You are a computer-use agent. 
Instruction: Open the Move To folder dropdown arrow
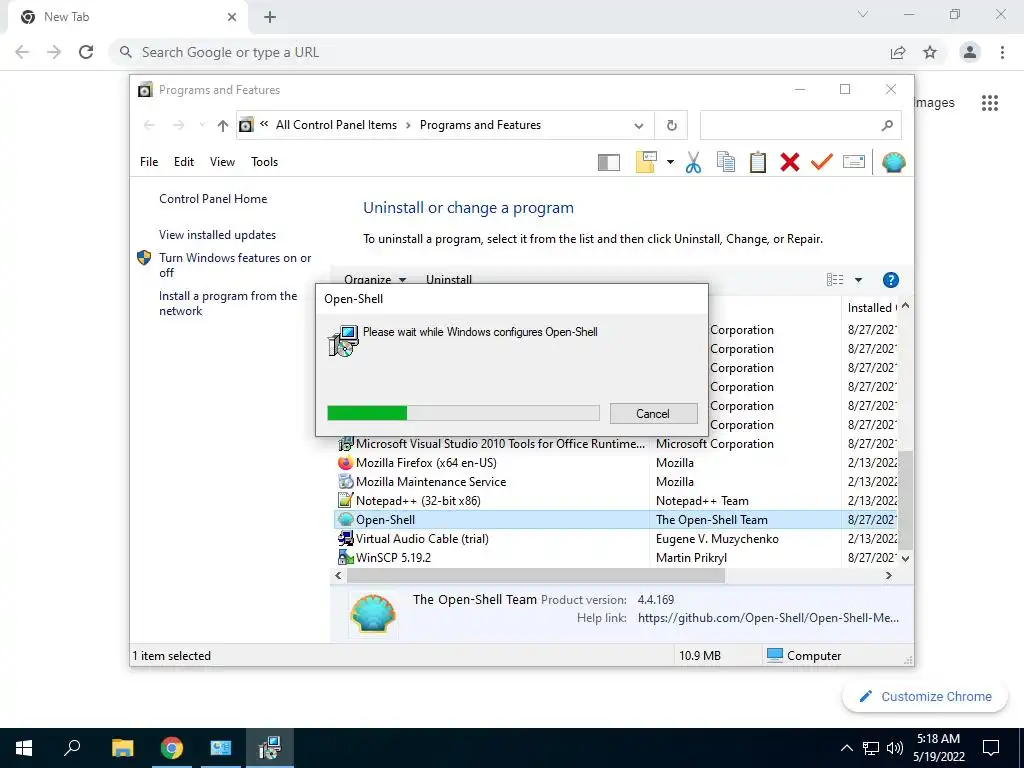(670, 162)
